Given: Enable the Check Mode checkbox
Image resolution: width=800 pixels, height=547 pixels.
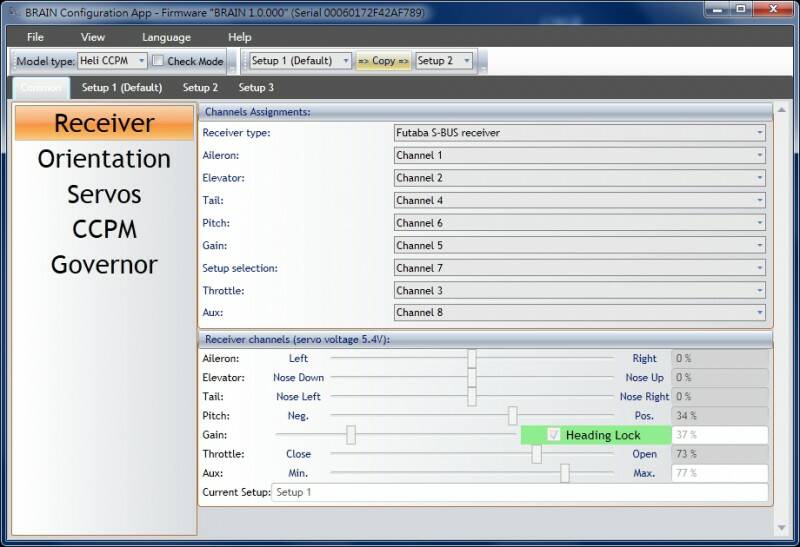Looking at the screenshot, I should (x=160, y=61).
